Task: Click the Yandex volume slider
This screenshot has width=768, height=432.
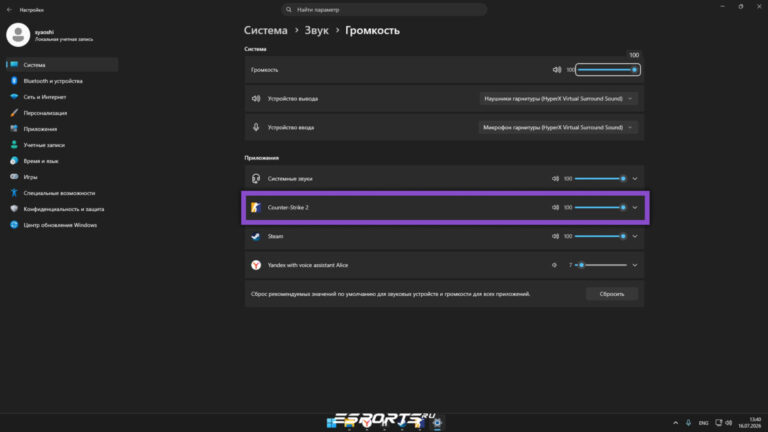Action: 600,265
